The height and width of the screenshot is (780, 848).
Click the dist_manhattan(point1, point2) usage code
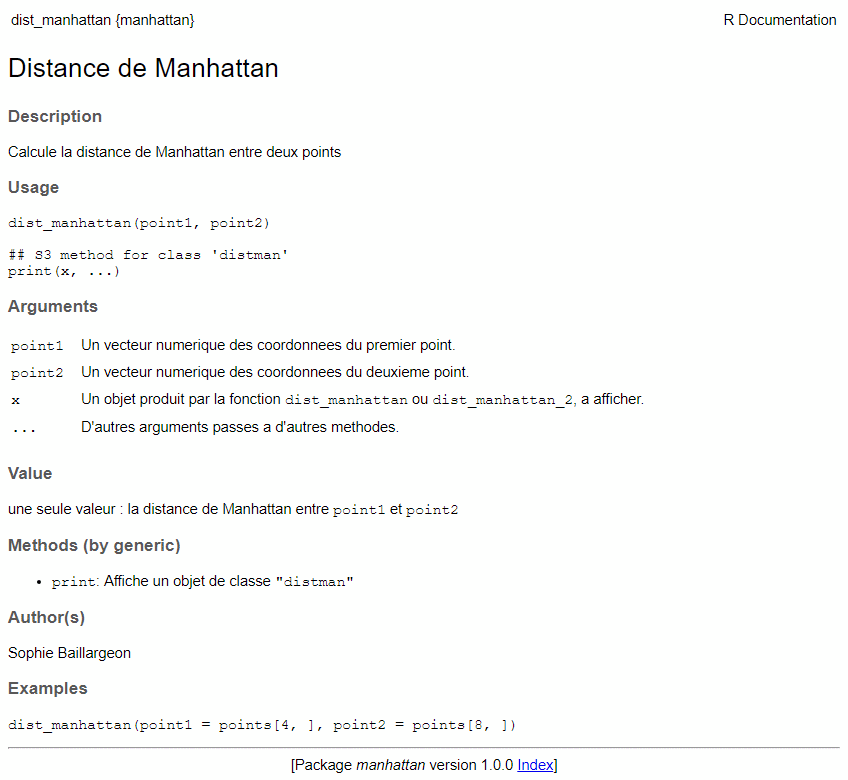coord(139,223)
